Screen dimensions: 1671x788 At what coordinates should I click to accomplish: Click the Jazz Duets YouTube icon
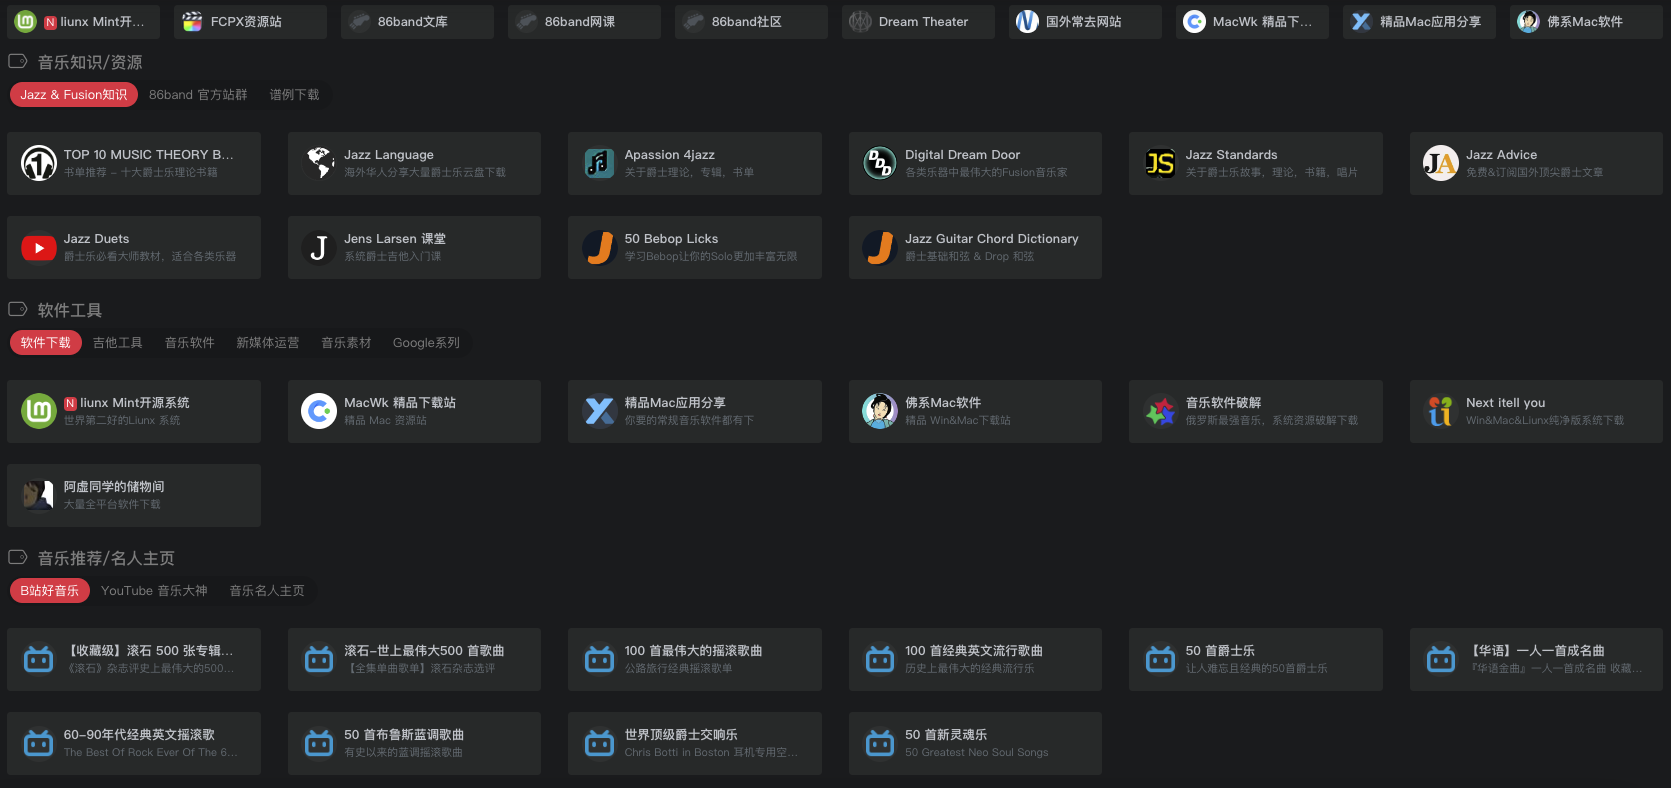(x=39, y=247)
